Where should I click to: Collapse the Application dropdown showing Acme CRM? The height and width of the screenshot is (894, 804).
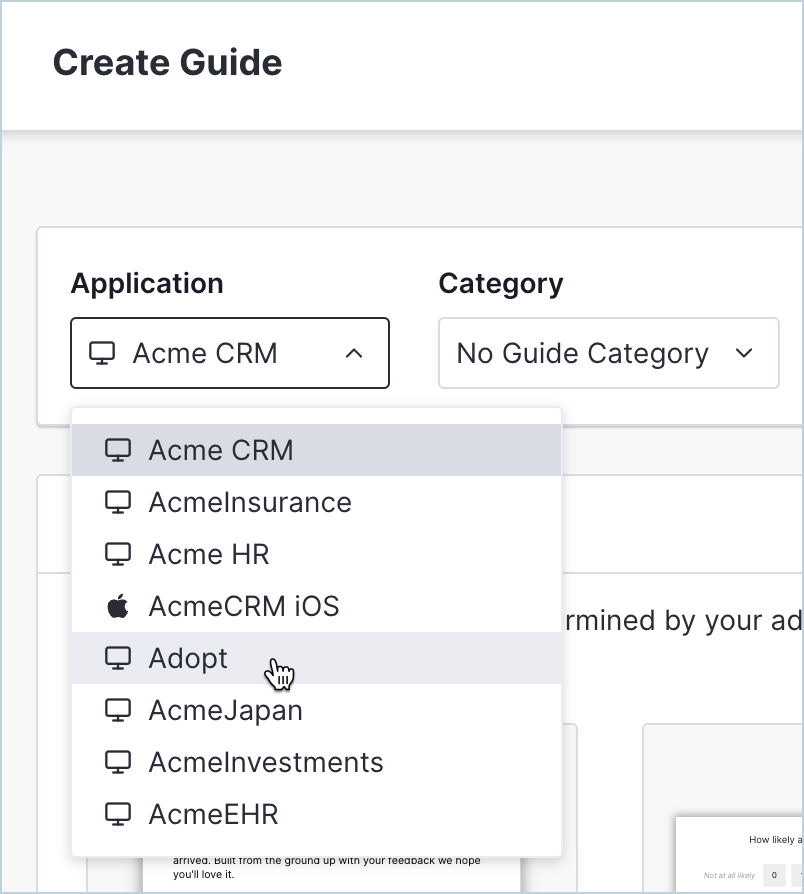pos(230,353)
